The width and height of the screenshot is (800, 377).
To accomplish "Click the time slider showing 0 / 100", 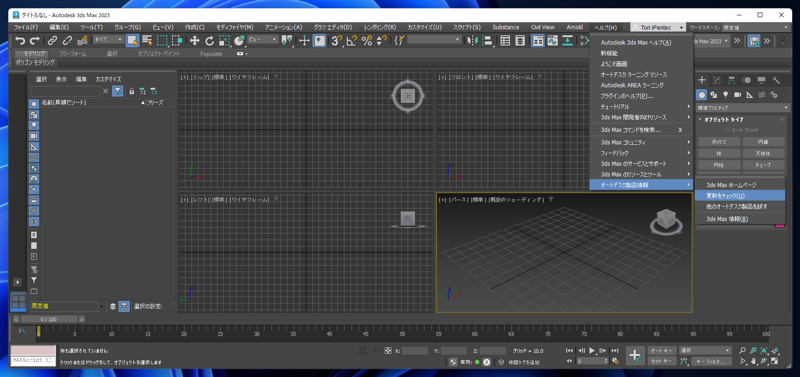I will pyautogui.click(x=49, y=319).
